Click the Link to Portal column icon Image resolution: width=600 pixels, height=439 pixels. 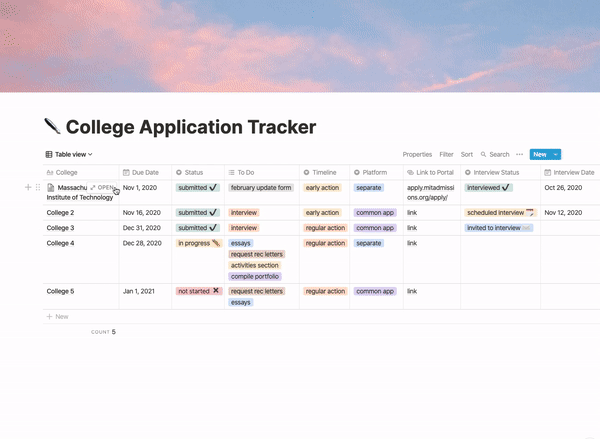(x=410, y=173)
